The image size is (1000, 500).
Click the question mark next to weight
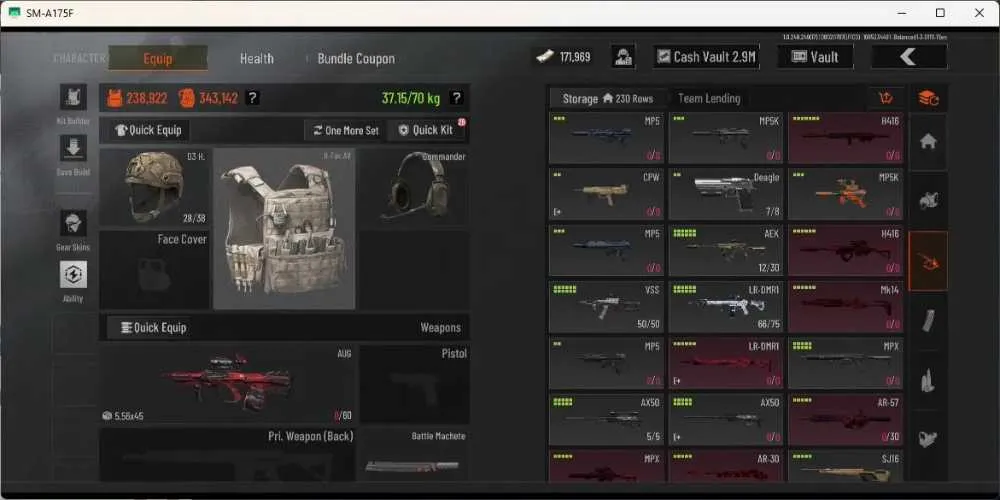coord(456,98)
